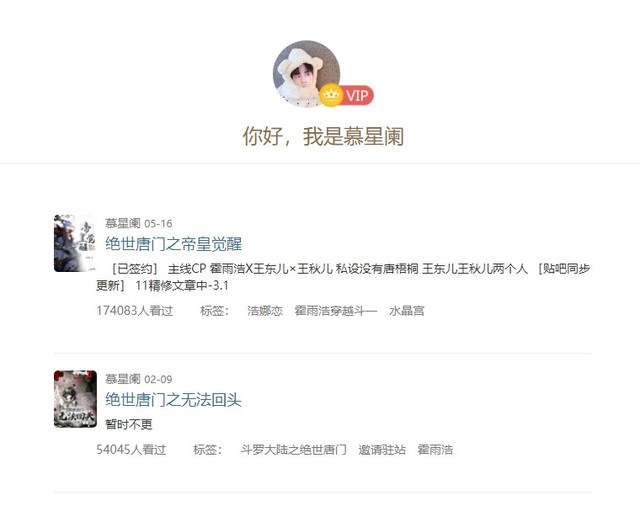Select the 浩娜恋 tag
640x517 pixels.
(x=265, y=311)
